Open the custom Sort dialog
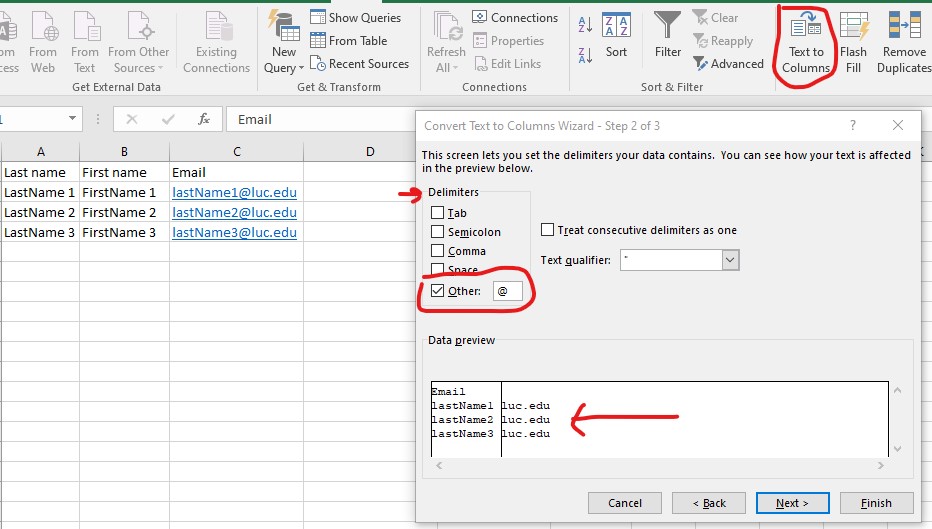The height and width of the screenshot is (529, 932). coord(617,35)
